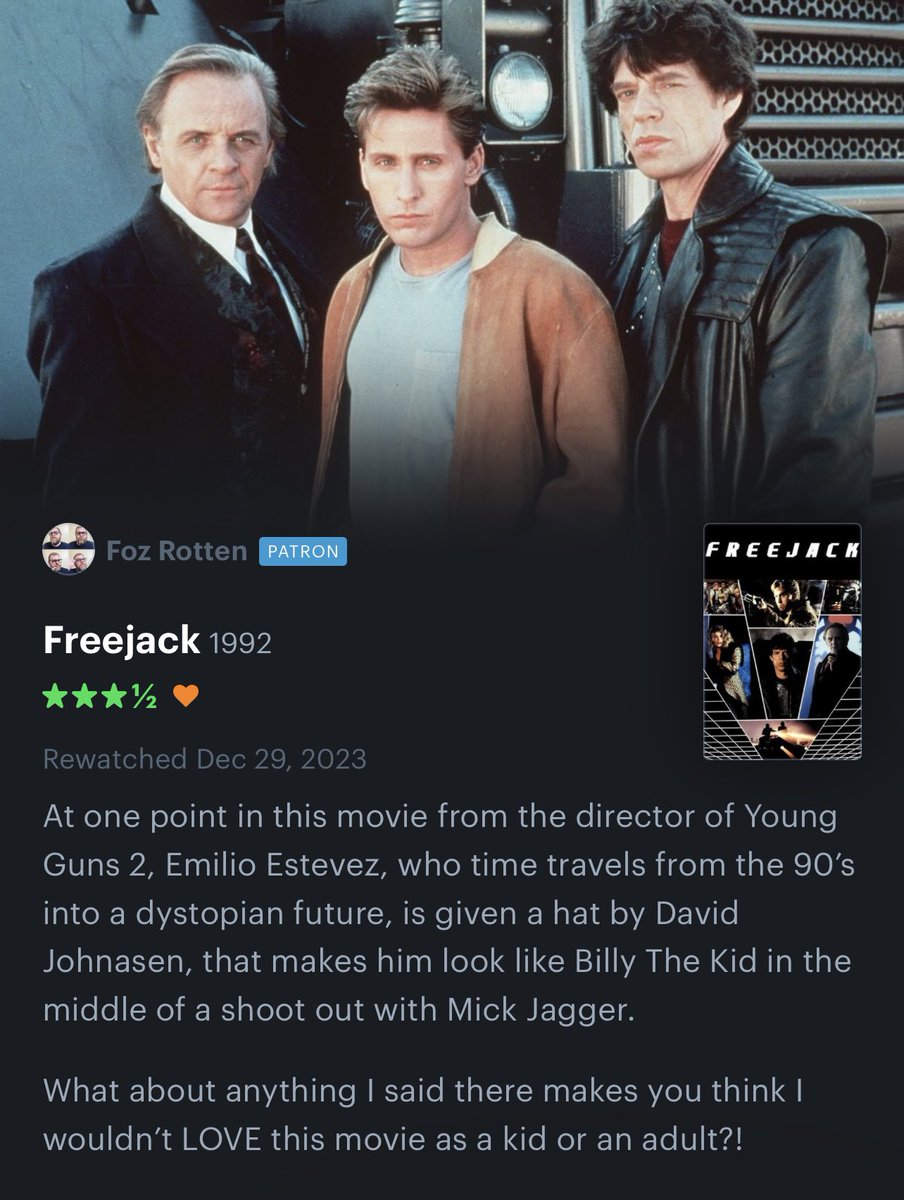Screen dimensions: 904x1200
Task: Open the Foz Rotten username link
Action: coord(176,551)
